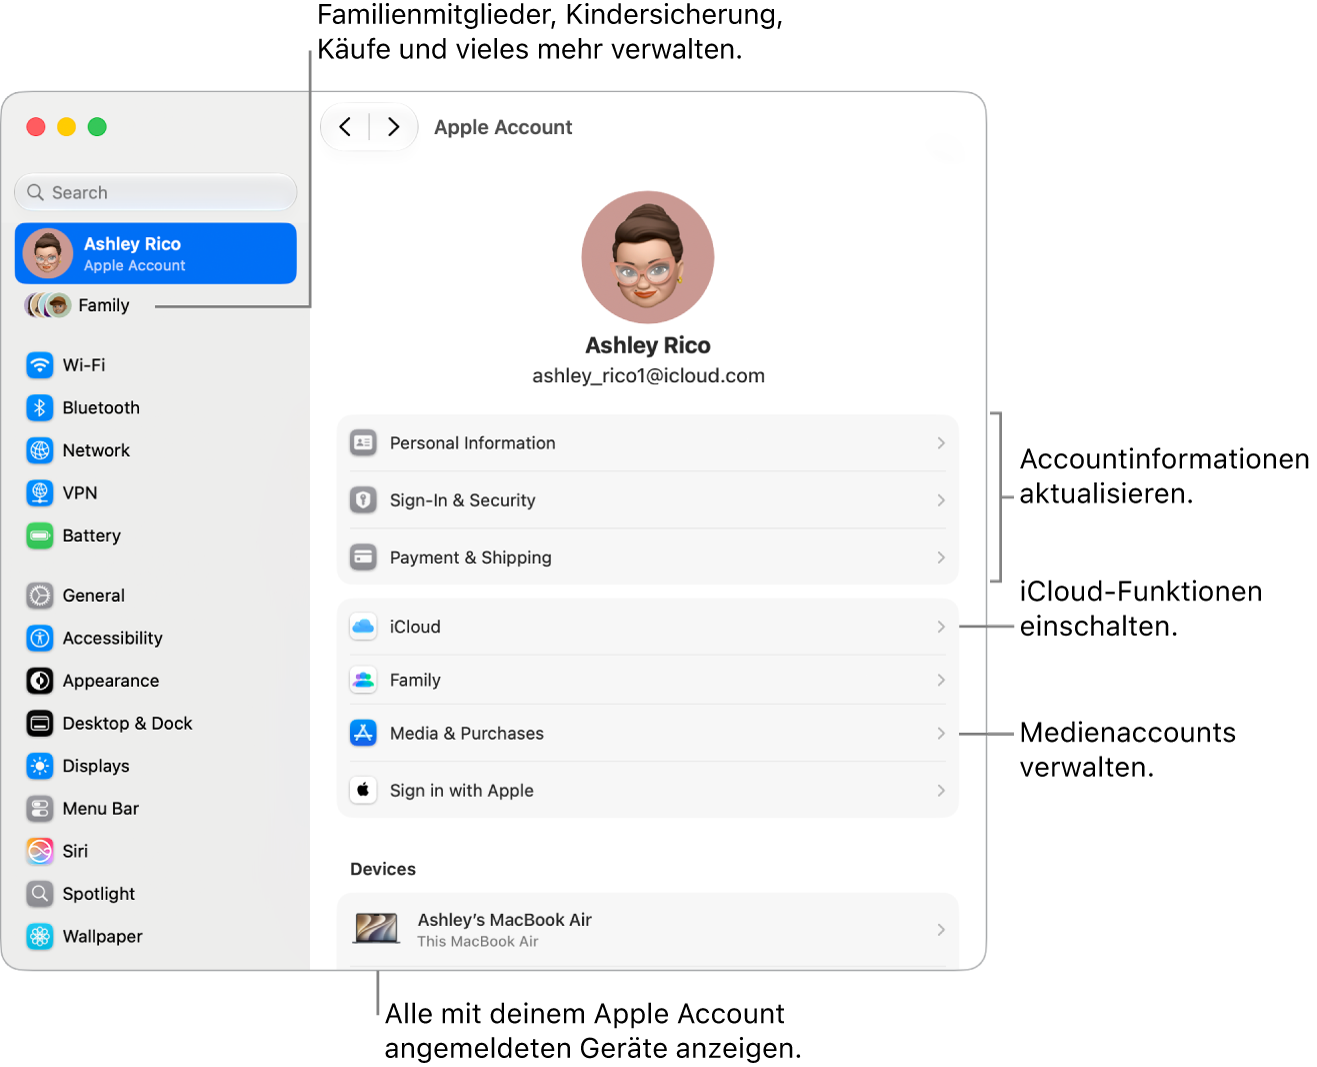Click the Bluetooth icon in sidebar
The image size is (1317, 1067).
[x=40, y=408]
